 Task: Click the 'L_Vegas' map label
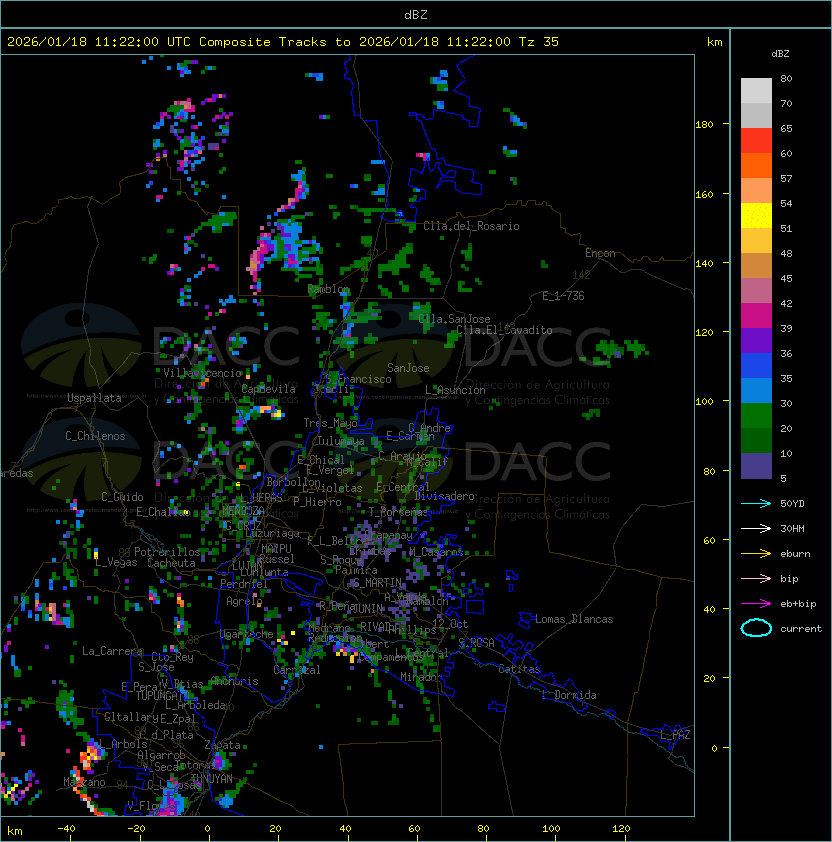(116, 562)
